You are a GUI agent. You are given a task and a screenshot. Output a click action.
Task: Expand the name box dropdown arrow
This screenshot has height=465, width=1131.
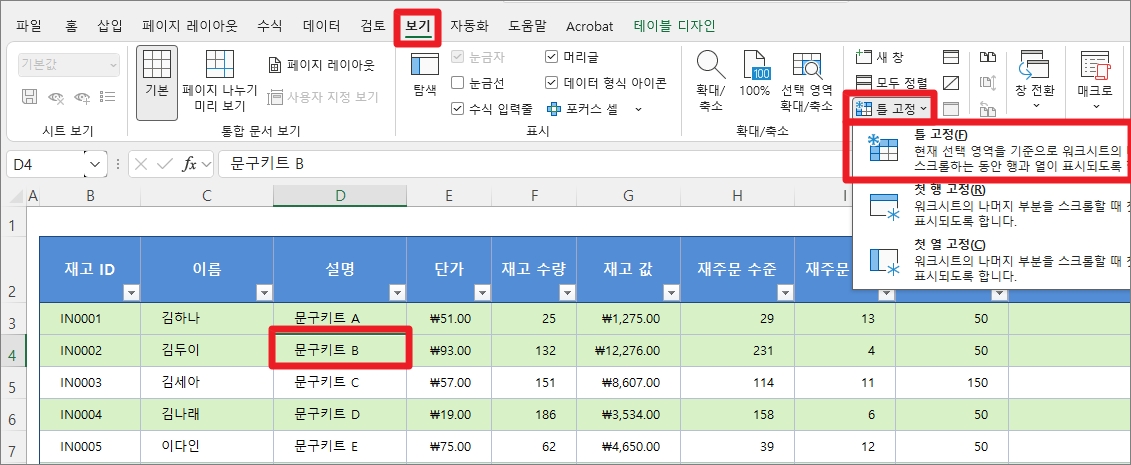95,164
